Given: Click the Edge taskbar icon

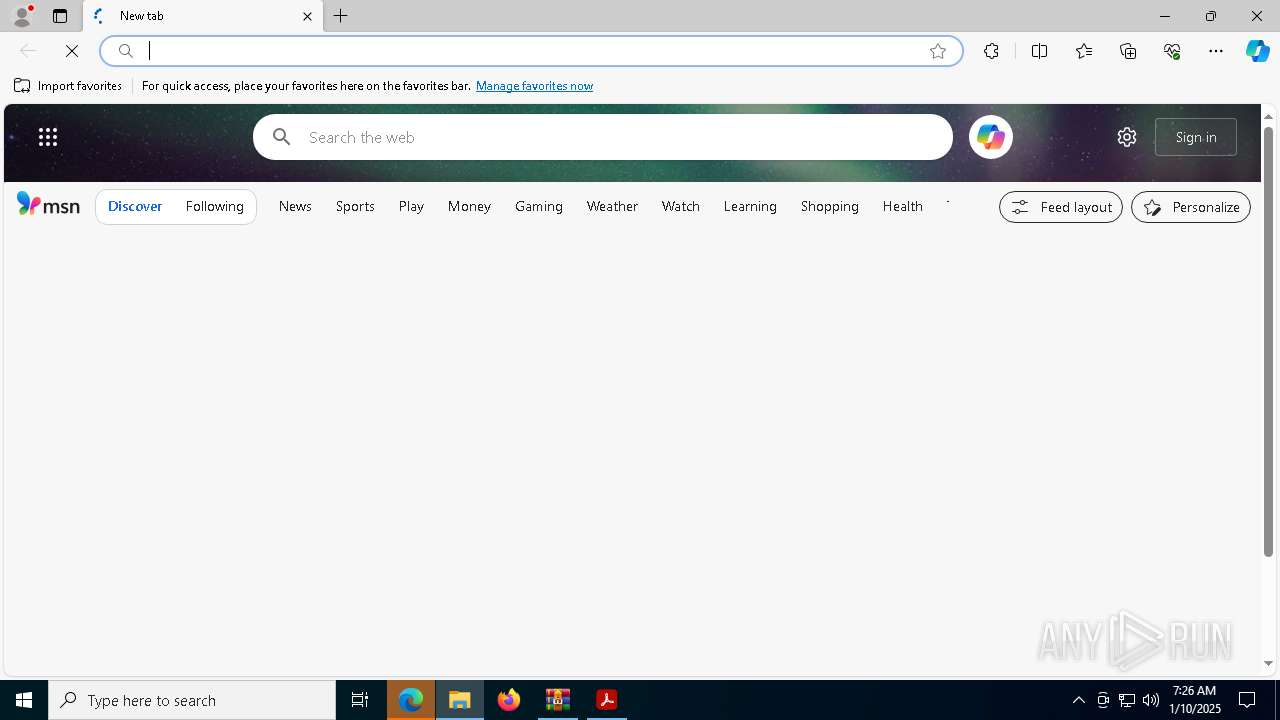Looking at the screenshot, I should (x=411, y=700).
